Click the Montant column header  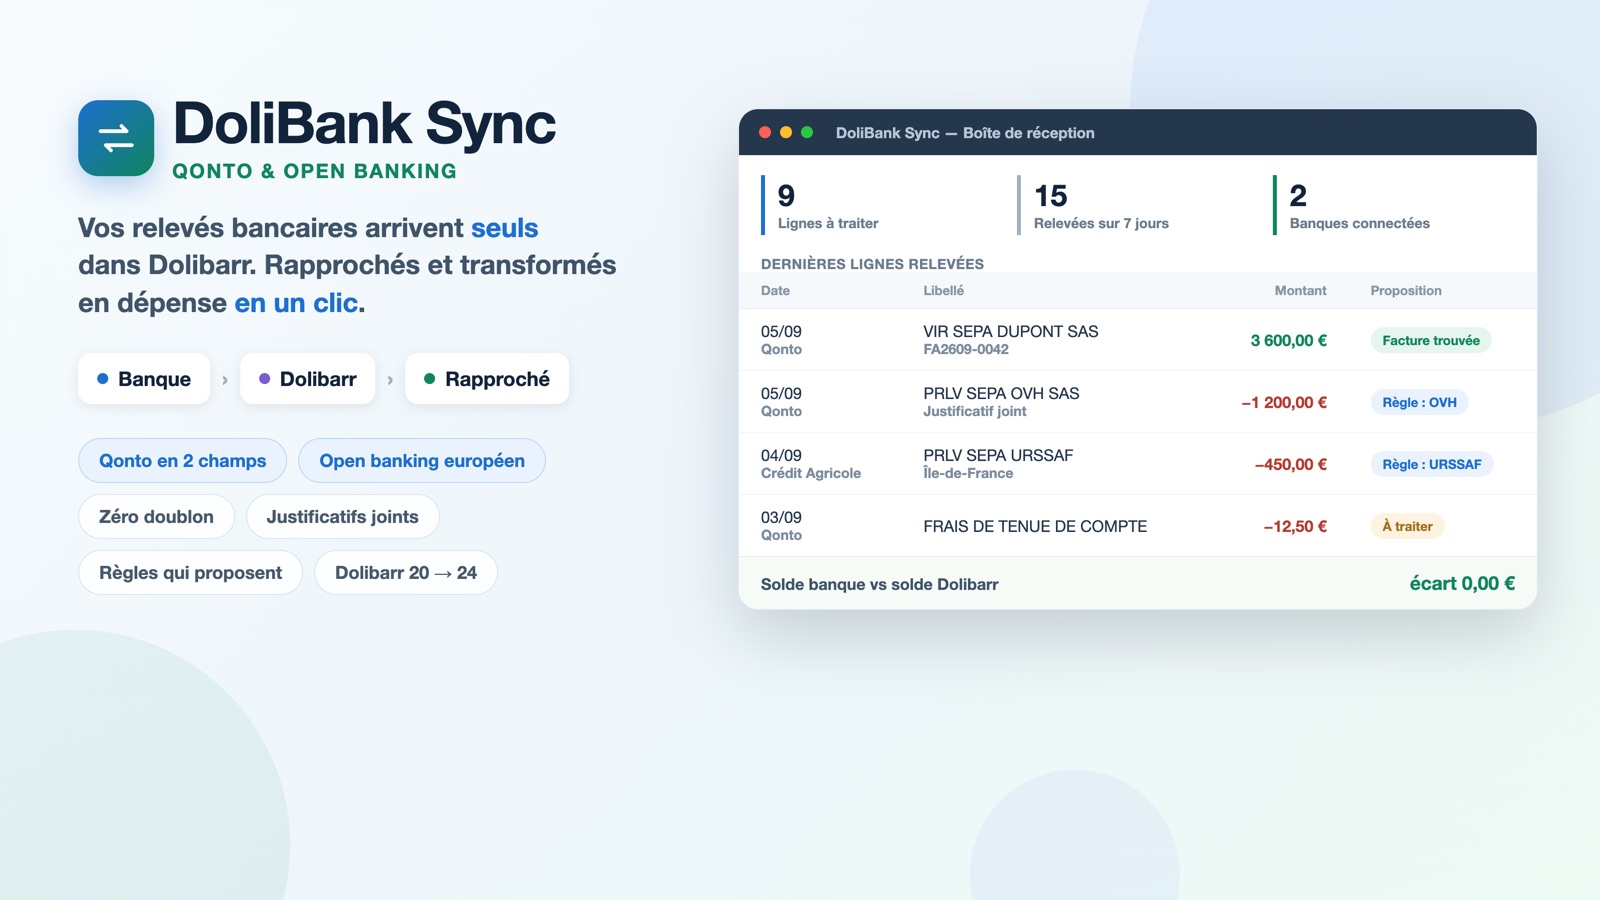click(1300, 291)
